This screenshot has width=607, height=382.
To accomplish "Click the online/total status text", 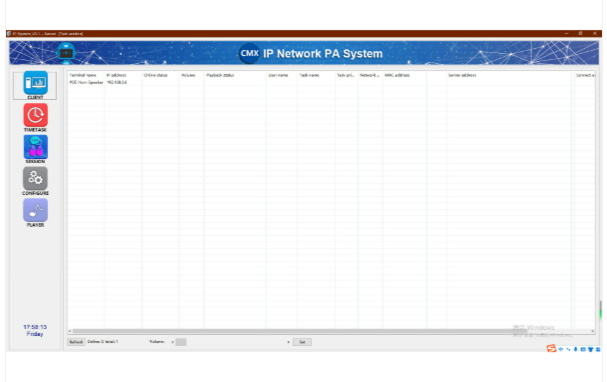I will tap(103, 342).
